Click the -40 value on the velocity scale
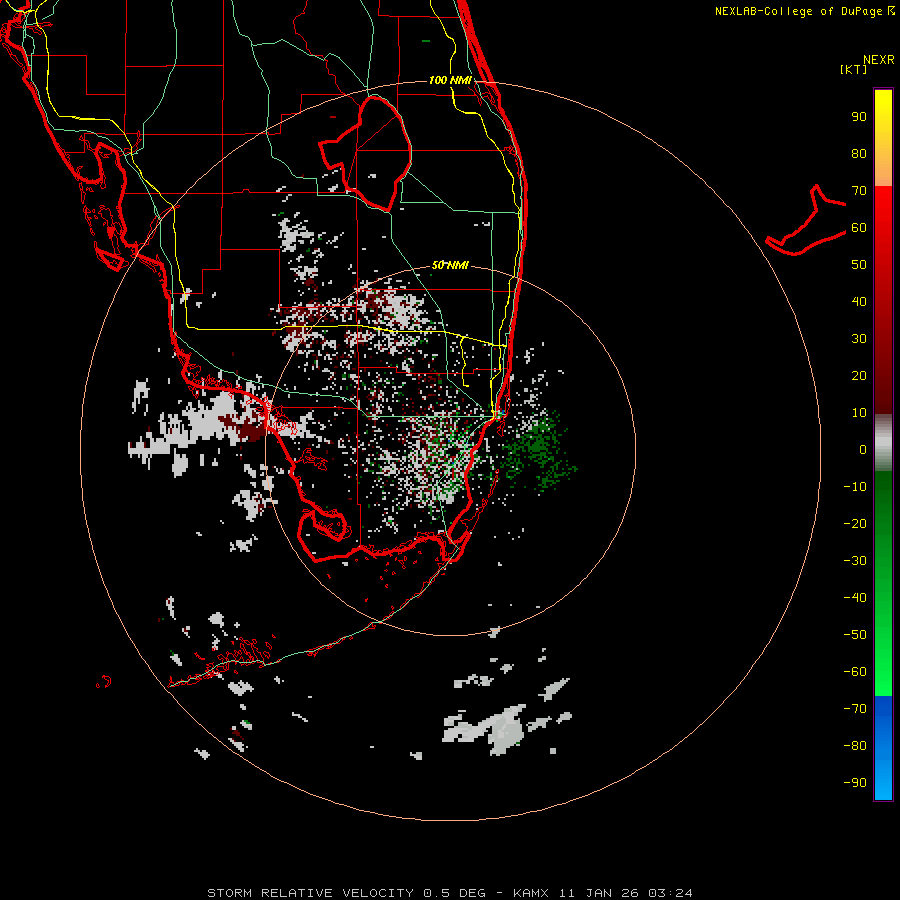Viewport: 900px width, 900px height. click(x=855, y=598)
